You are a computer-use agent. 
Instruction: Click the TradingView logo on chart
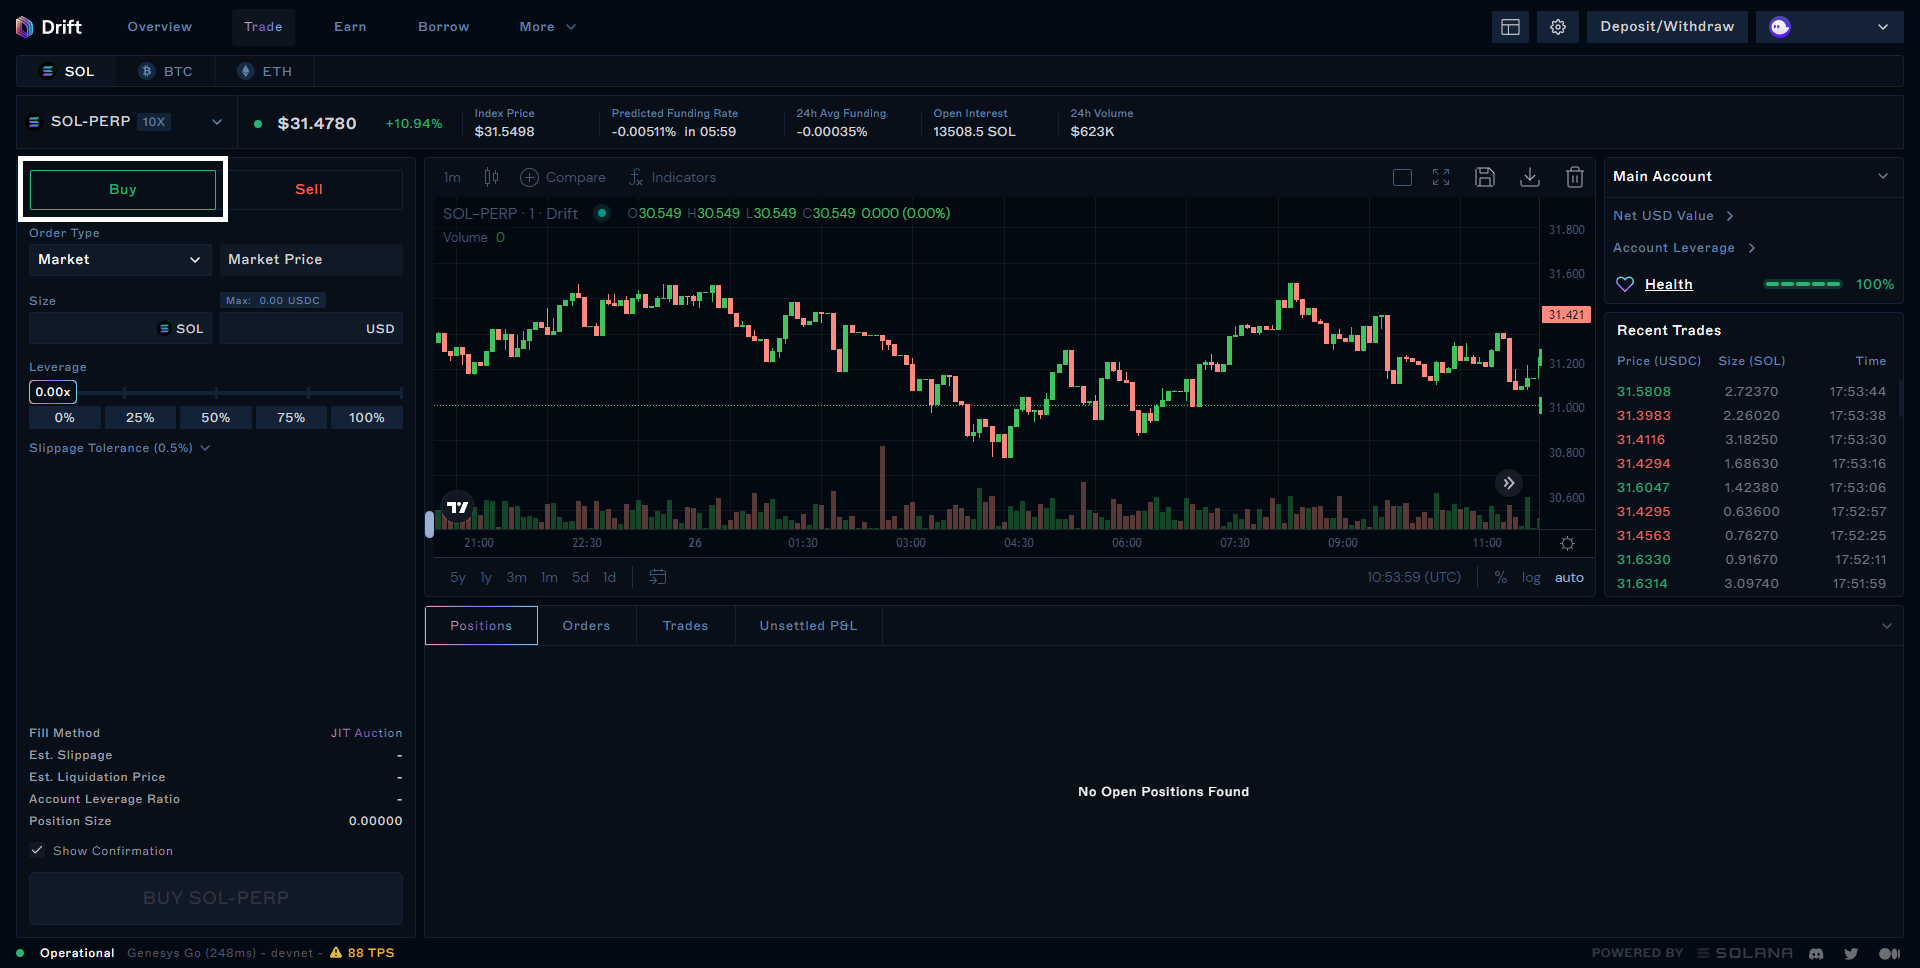[x=458, y=507]
